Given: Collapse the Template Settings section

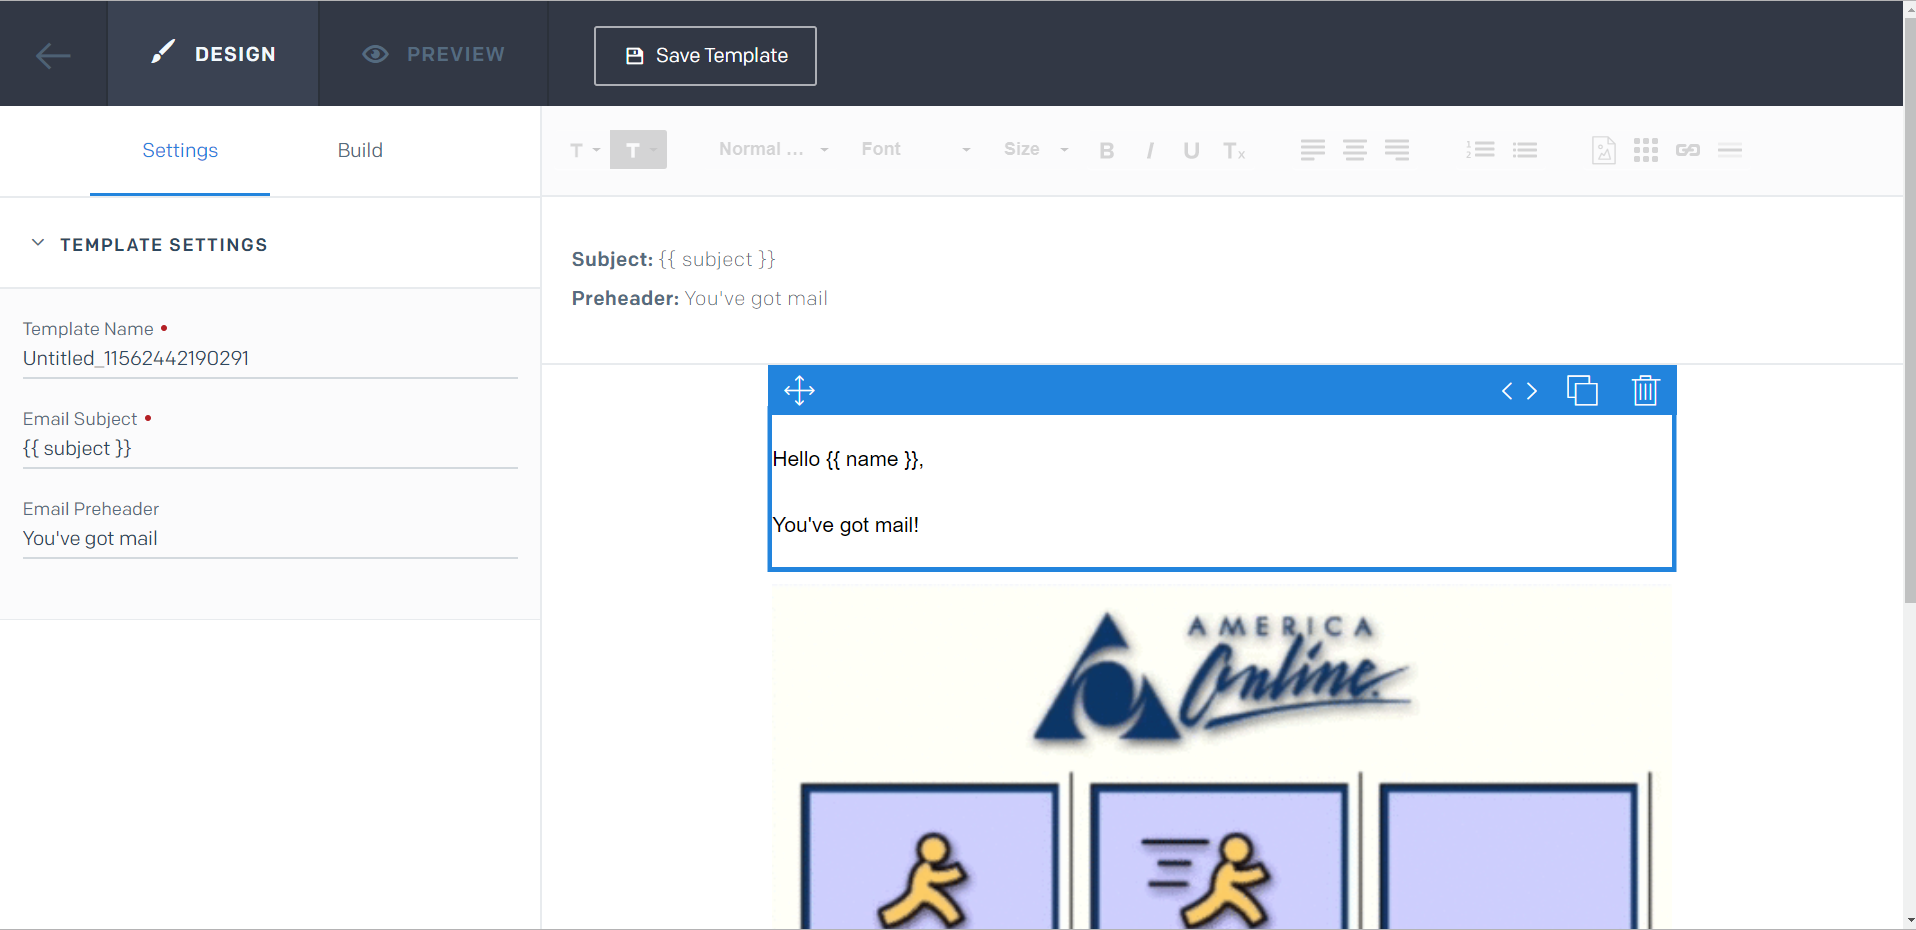Looking at the screenshot, I should point(37,242).
